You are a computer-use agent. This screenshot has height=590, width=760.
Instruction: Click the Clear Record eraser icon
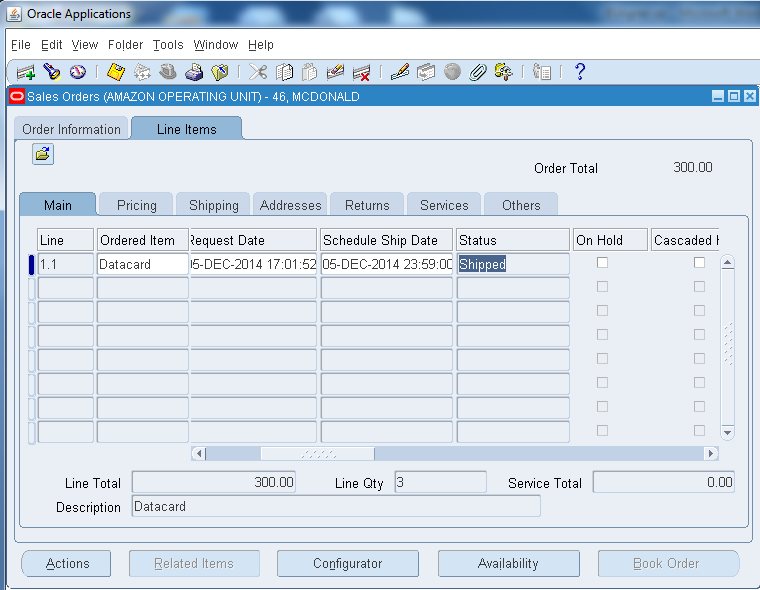[335, 72]
